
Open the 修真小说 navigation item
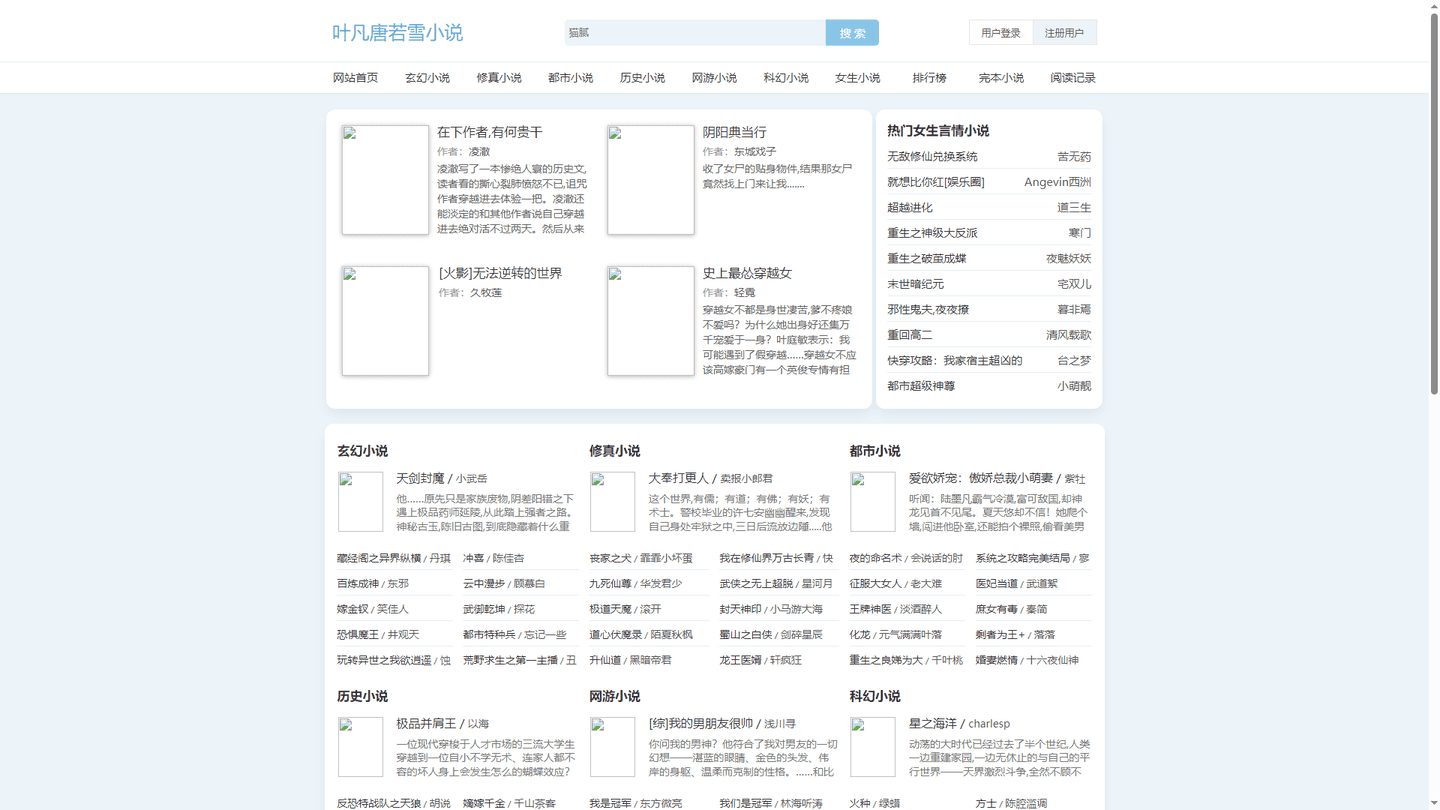click(499, 78)
